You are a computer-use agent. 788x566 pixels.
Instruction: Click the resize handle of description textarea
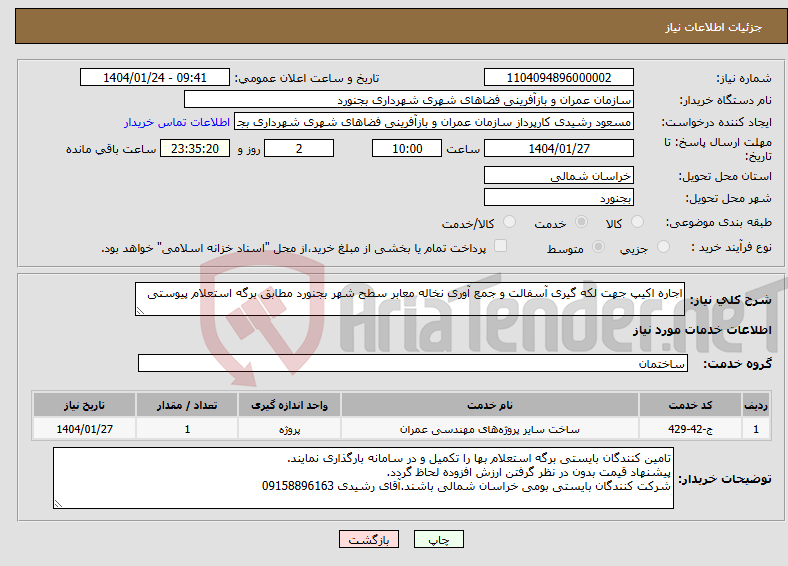pos(140,311)
